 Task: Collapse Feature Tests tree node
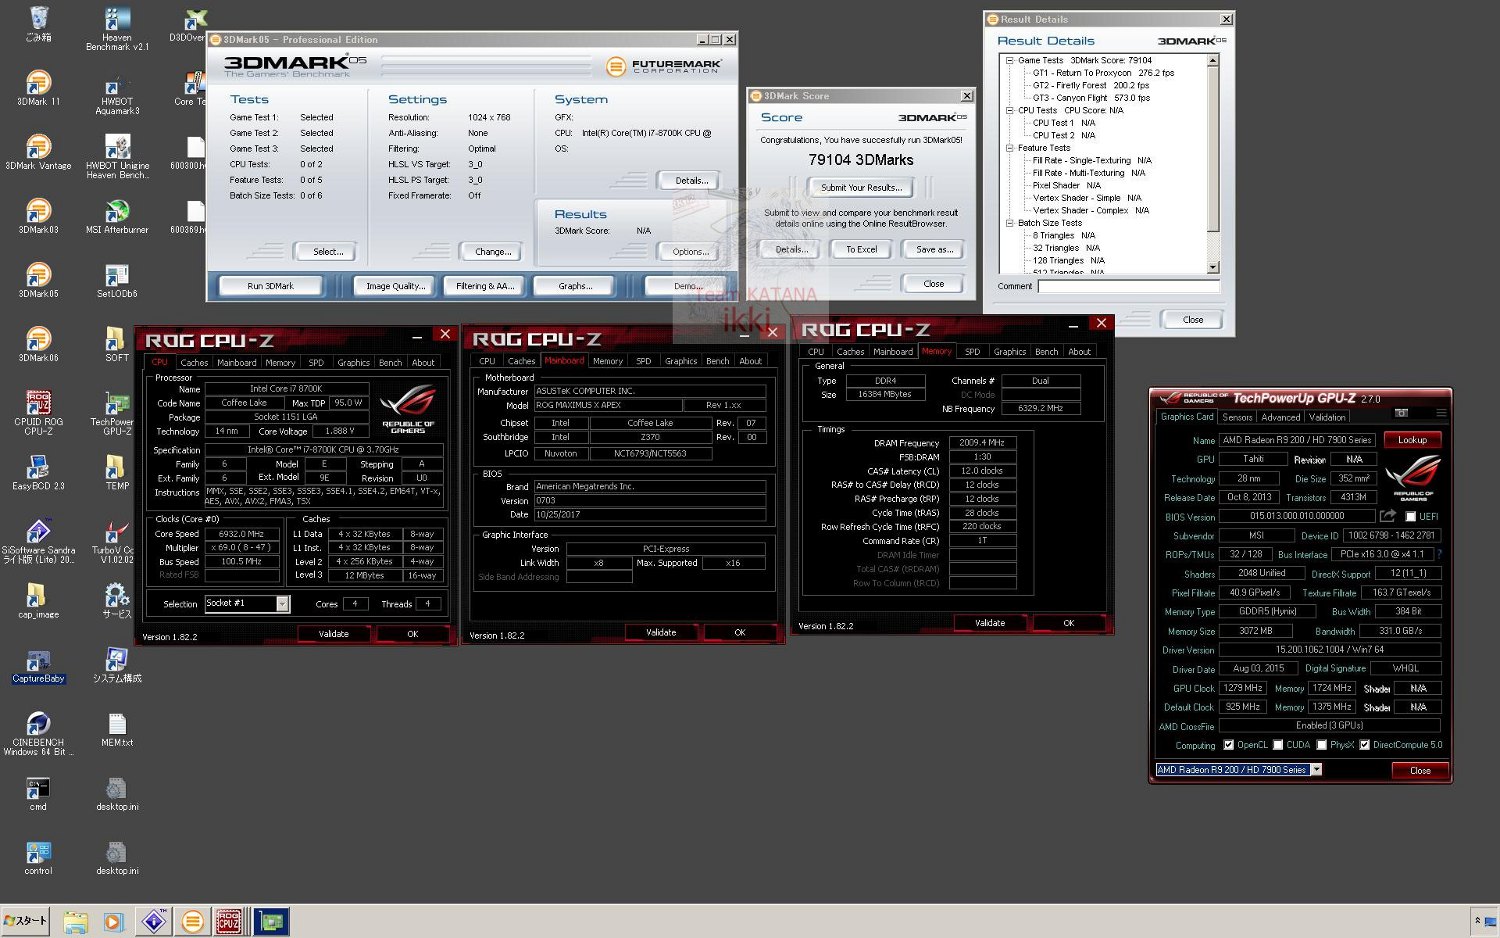(1009, 148)
